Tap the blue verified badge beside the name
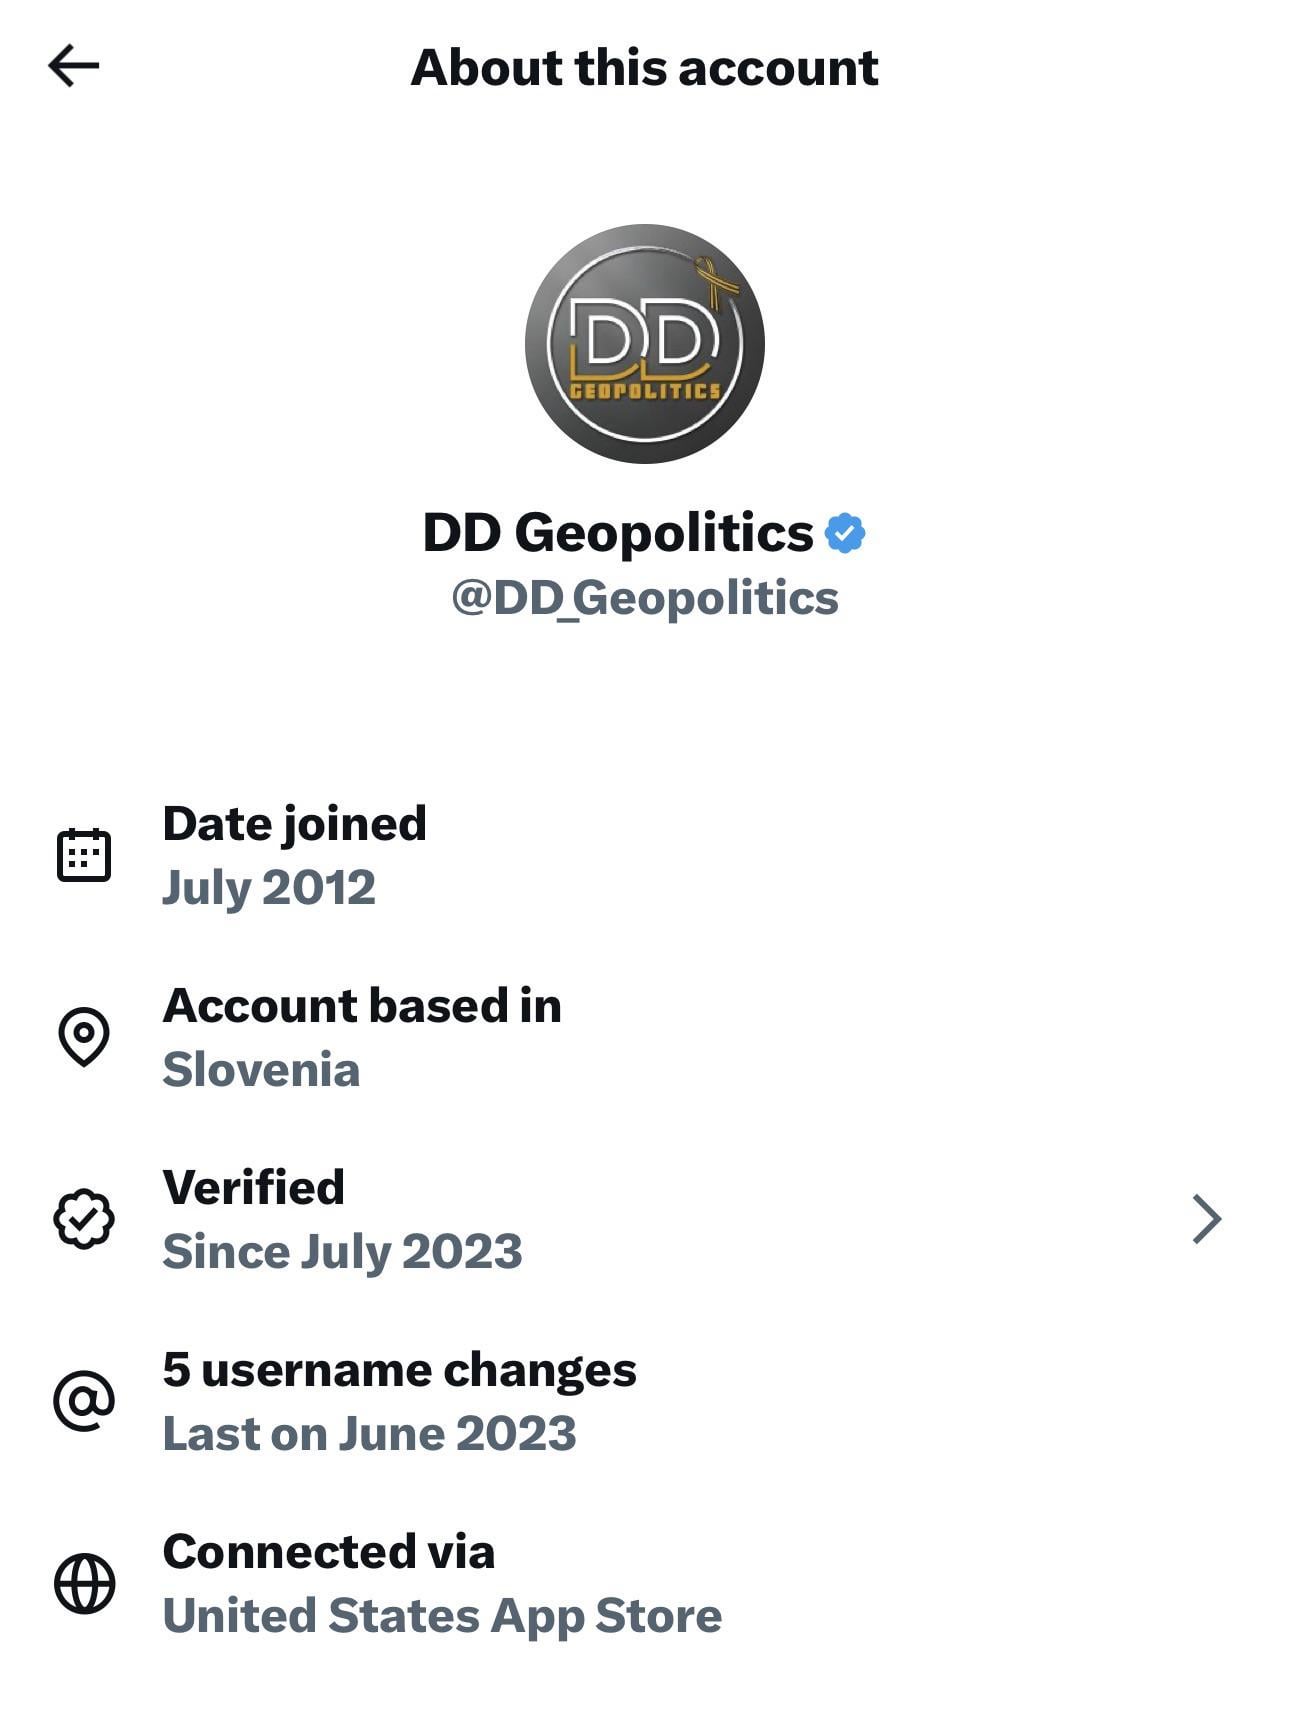This screenshot has height=1729, width=1290. tap(845, 533)
